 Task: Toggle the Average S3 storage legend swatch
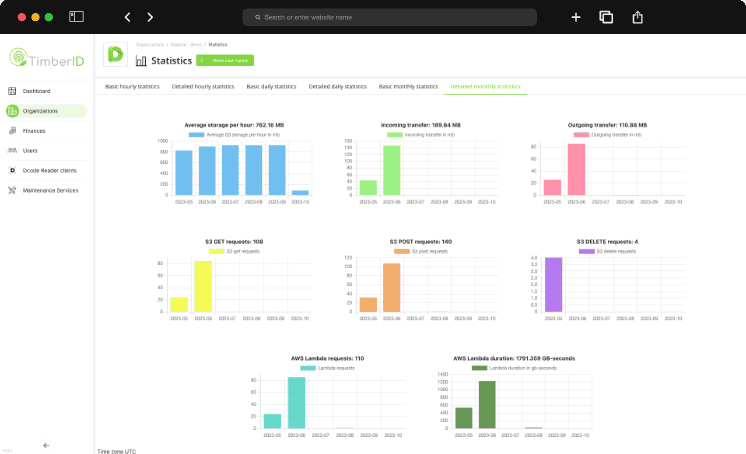click(x=196, y=135)
